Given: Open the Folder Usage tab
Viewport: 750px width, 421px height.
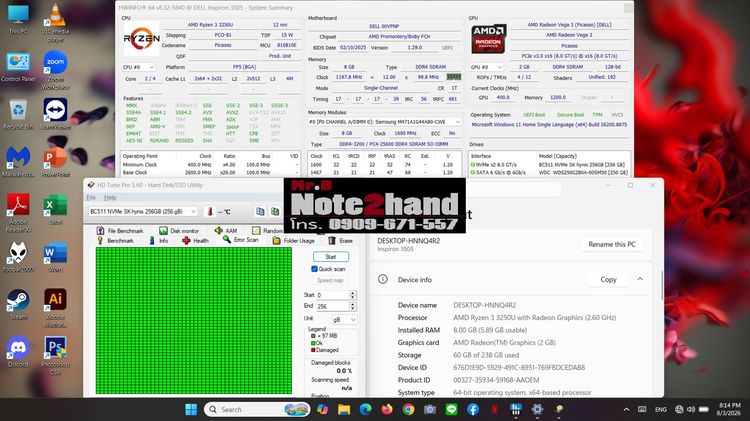Looking at the screenshot, I should [294, 241].
